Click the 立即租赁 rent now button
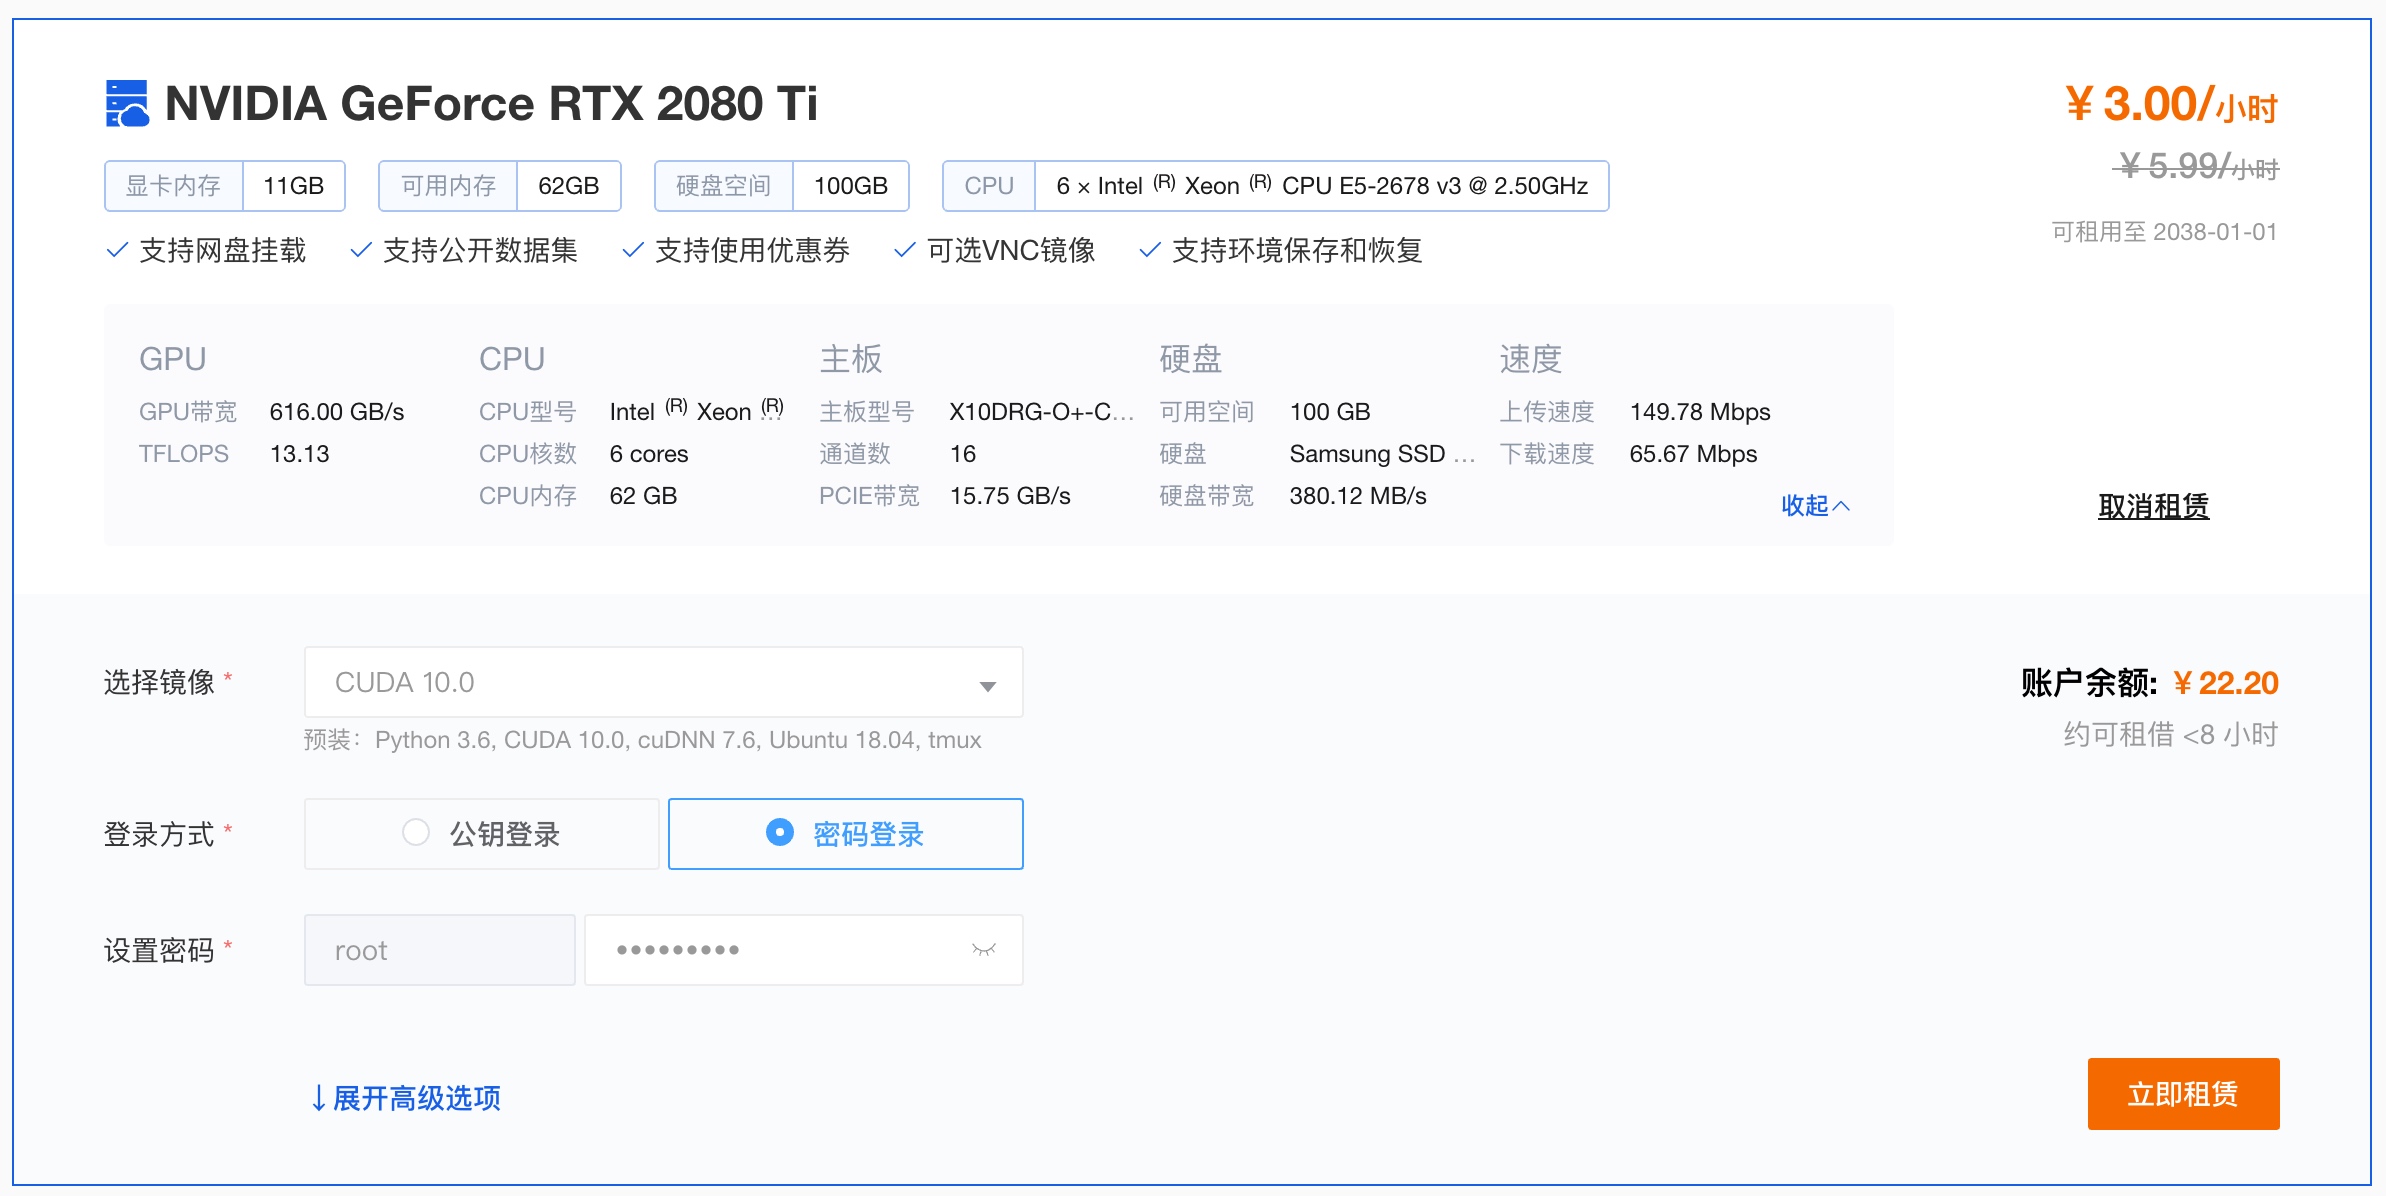The image size is (2386, 1196). pyautogui.click(x=2183, y=1094)
